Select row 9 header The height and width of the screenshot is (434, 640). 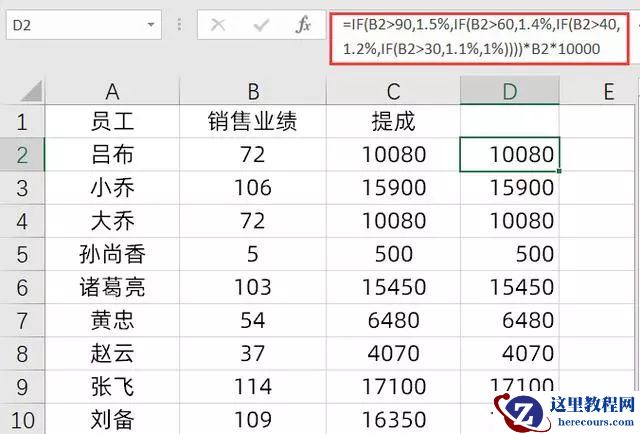tap(22, 387)
